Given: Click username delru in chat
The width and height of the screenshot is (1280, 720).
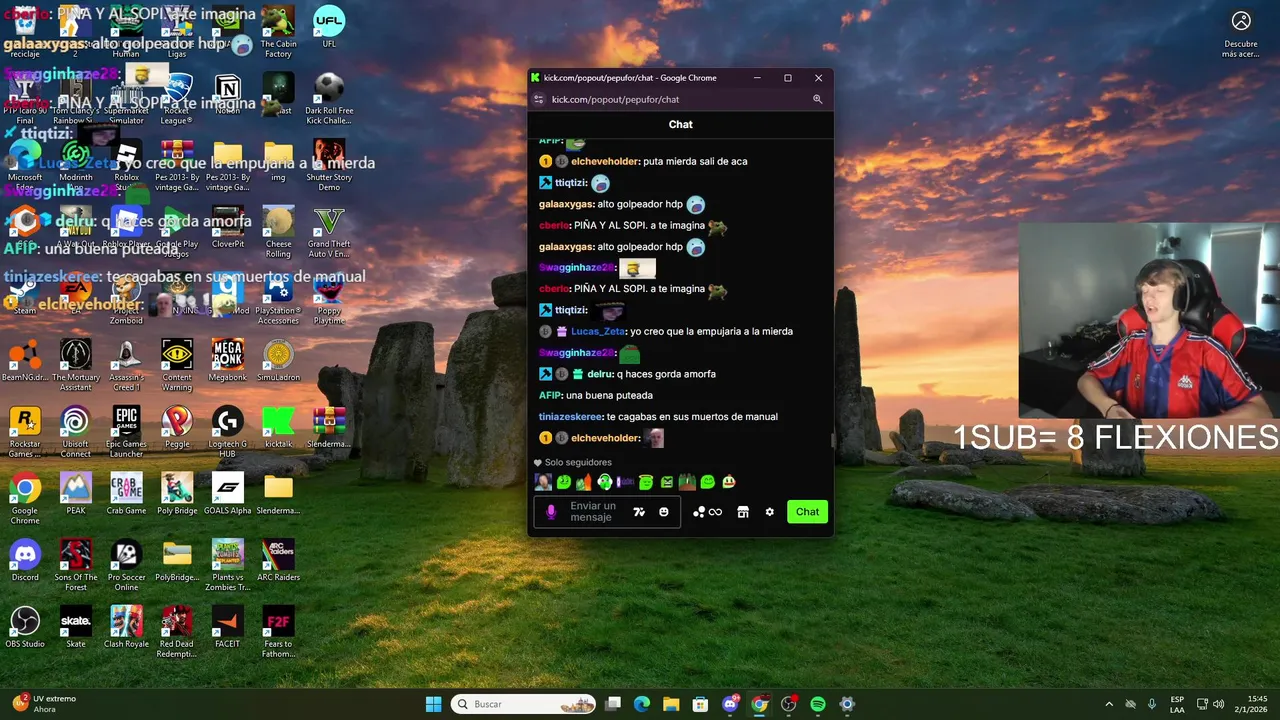Looking at the screenshot, I should tap(599, 374).
